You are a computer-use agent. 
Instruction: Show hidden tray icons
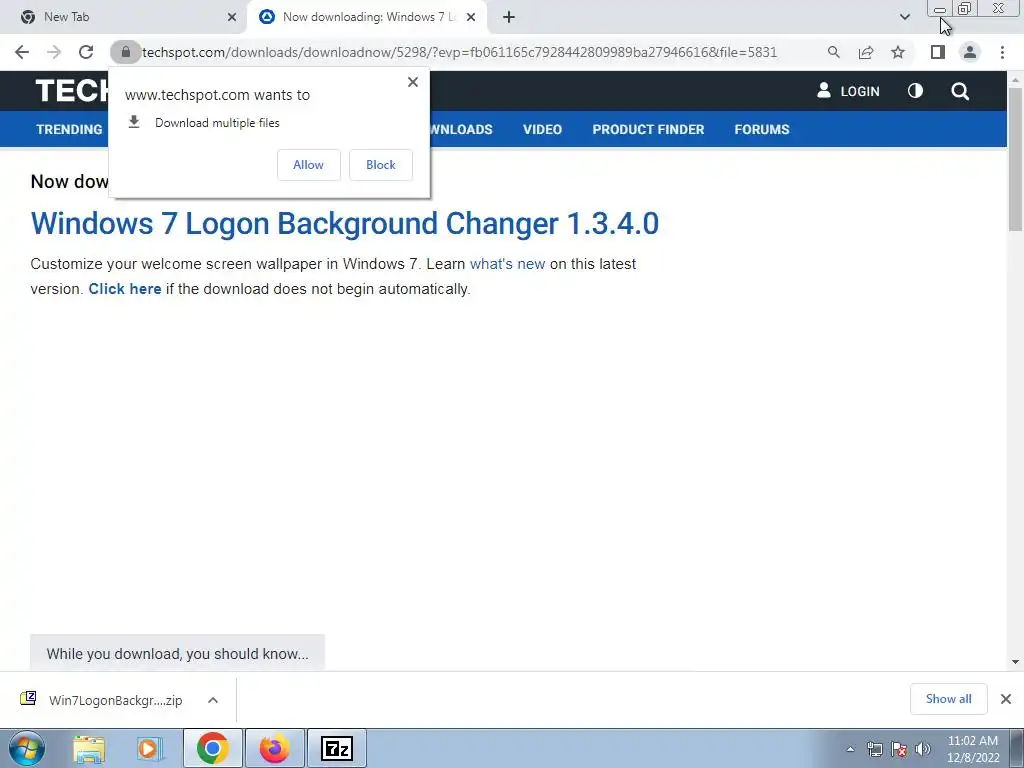click(850, 749)
